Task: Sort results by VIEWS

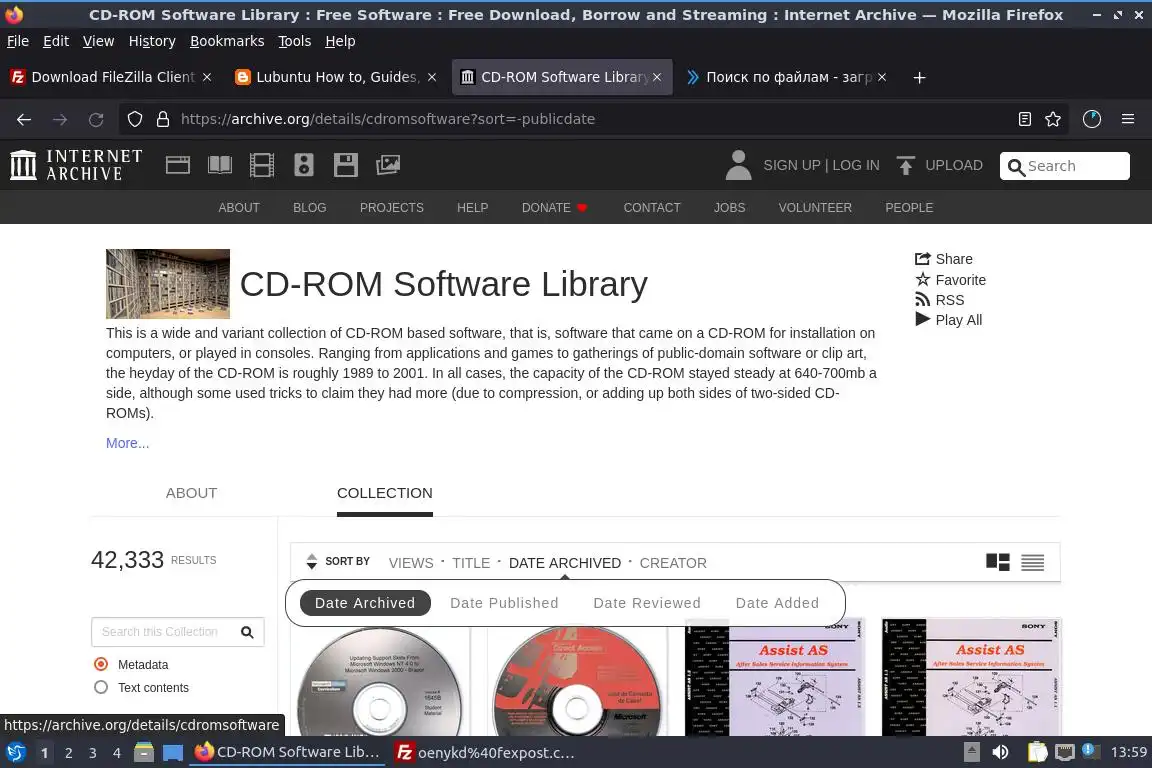Action: tap(411, 563)
